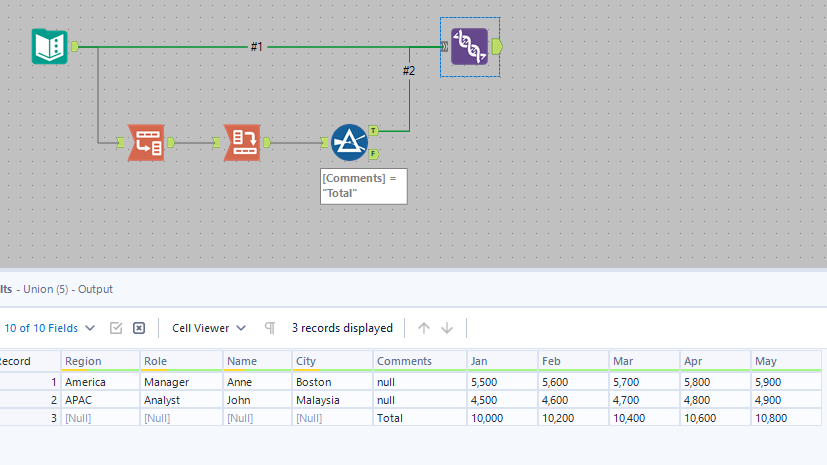Image resolution: width=827 pixels, height=465 pixels.
Task: Click the first orange tool's output anchor
Action: pyautogui.click(x=171, y=142)
